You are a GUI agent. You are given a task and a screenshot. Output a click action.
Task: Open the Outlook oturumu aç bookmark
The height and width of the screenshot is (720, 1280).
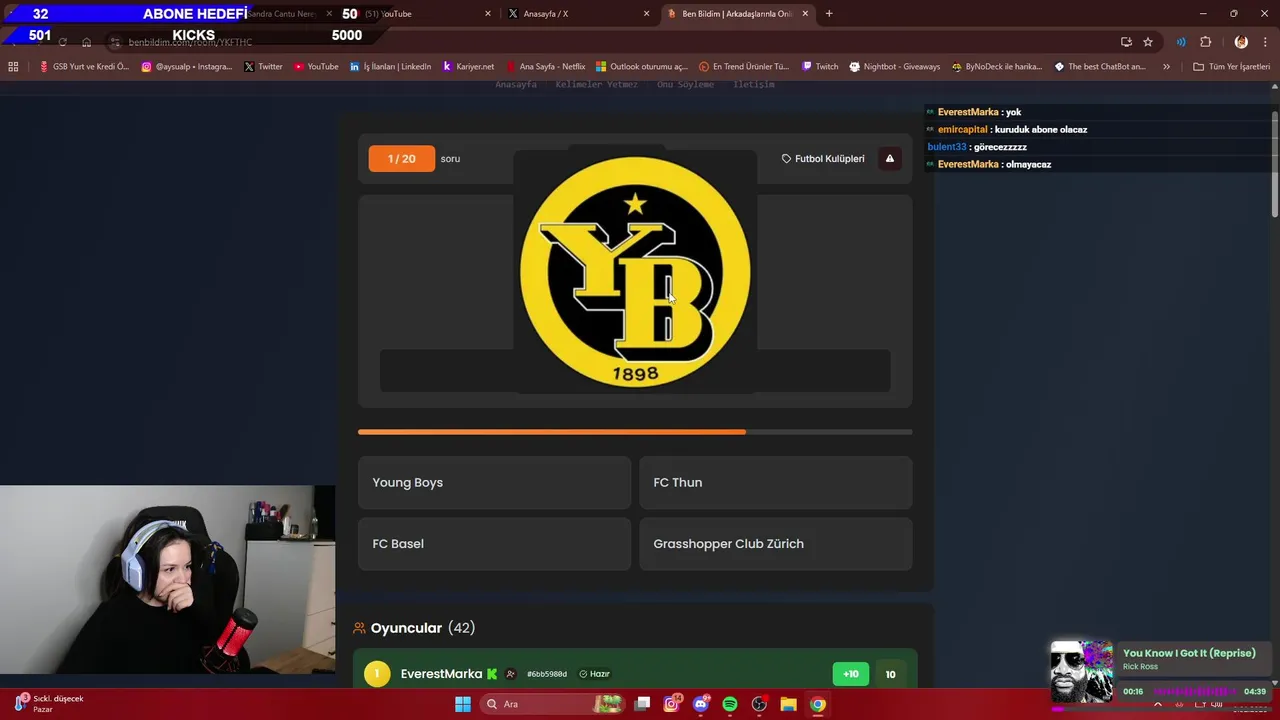pos(642,67)
